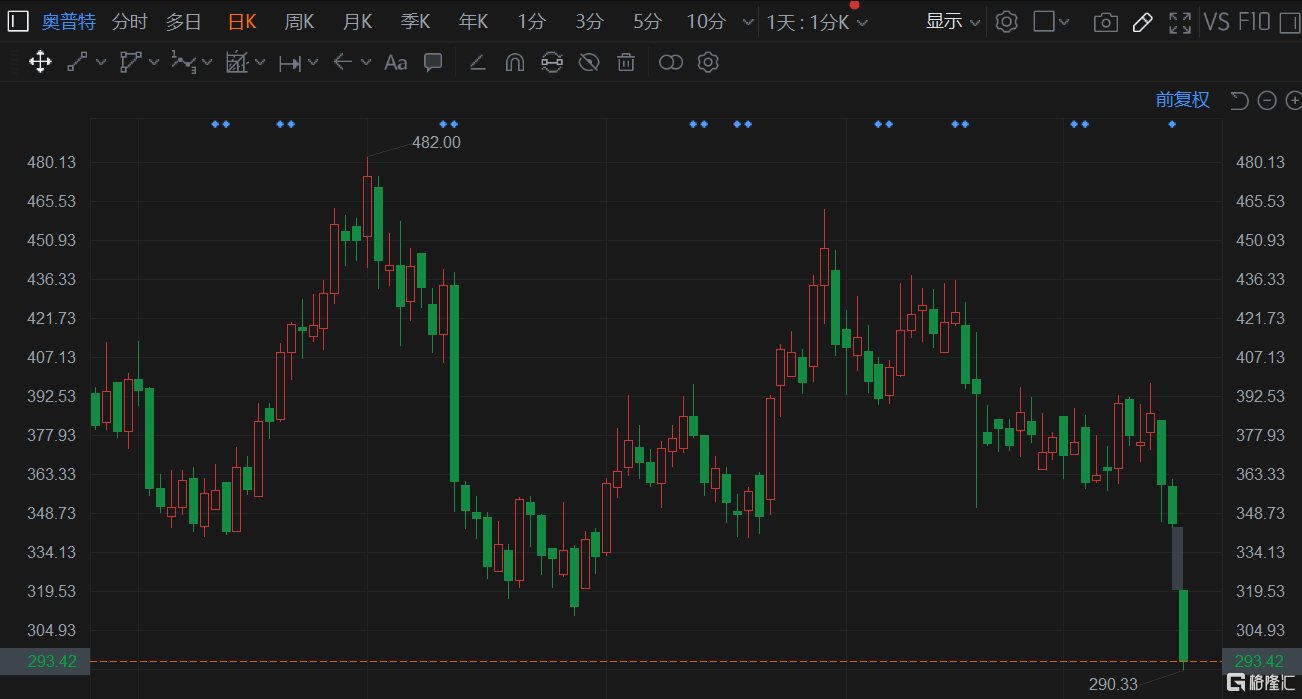Toggle the left sidebar panel icon
1302x699 pixels.
20,21
